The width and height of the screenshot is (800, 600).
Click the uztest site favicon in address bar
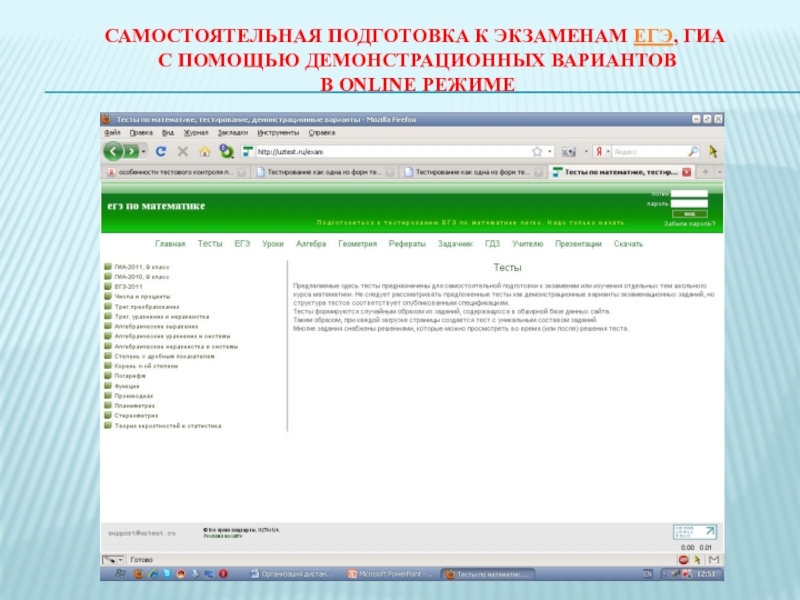(247, 152)
